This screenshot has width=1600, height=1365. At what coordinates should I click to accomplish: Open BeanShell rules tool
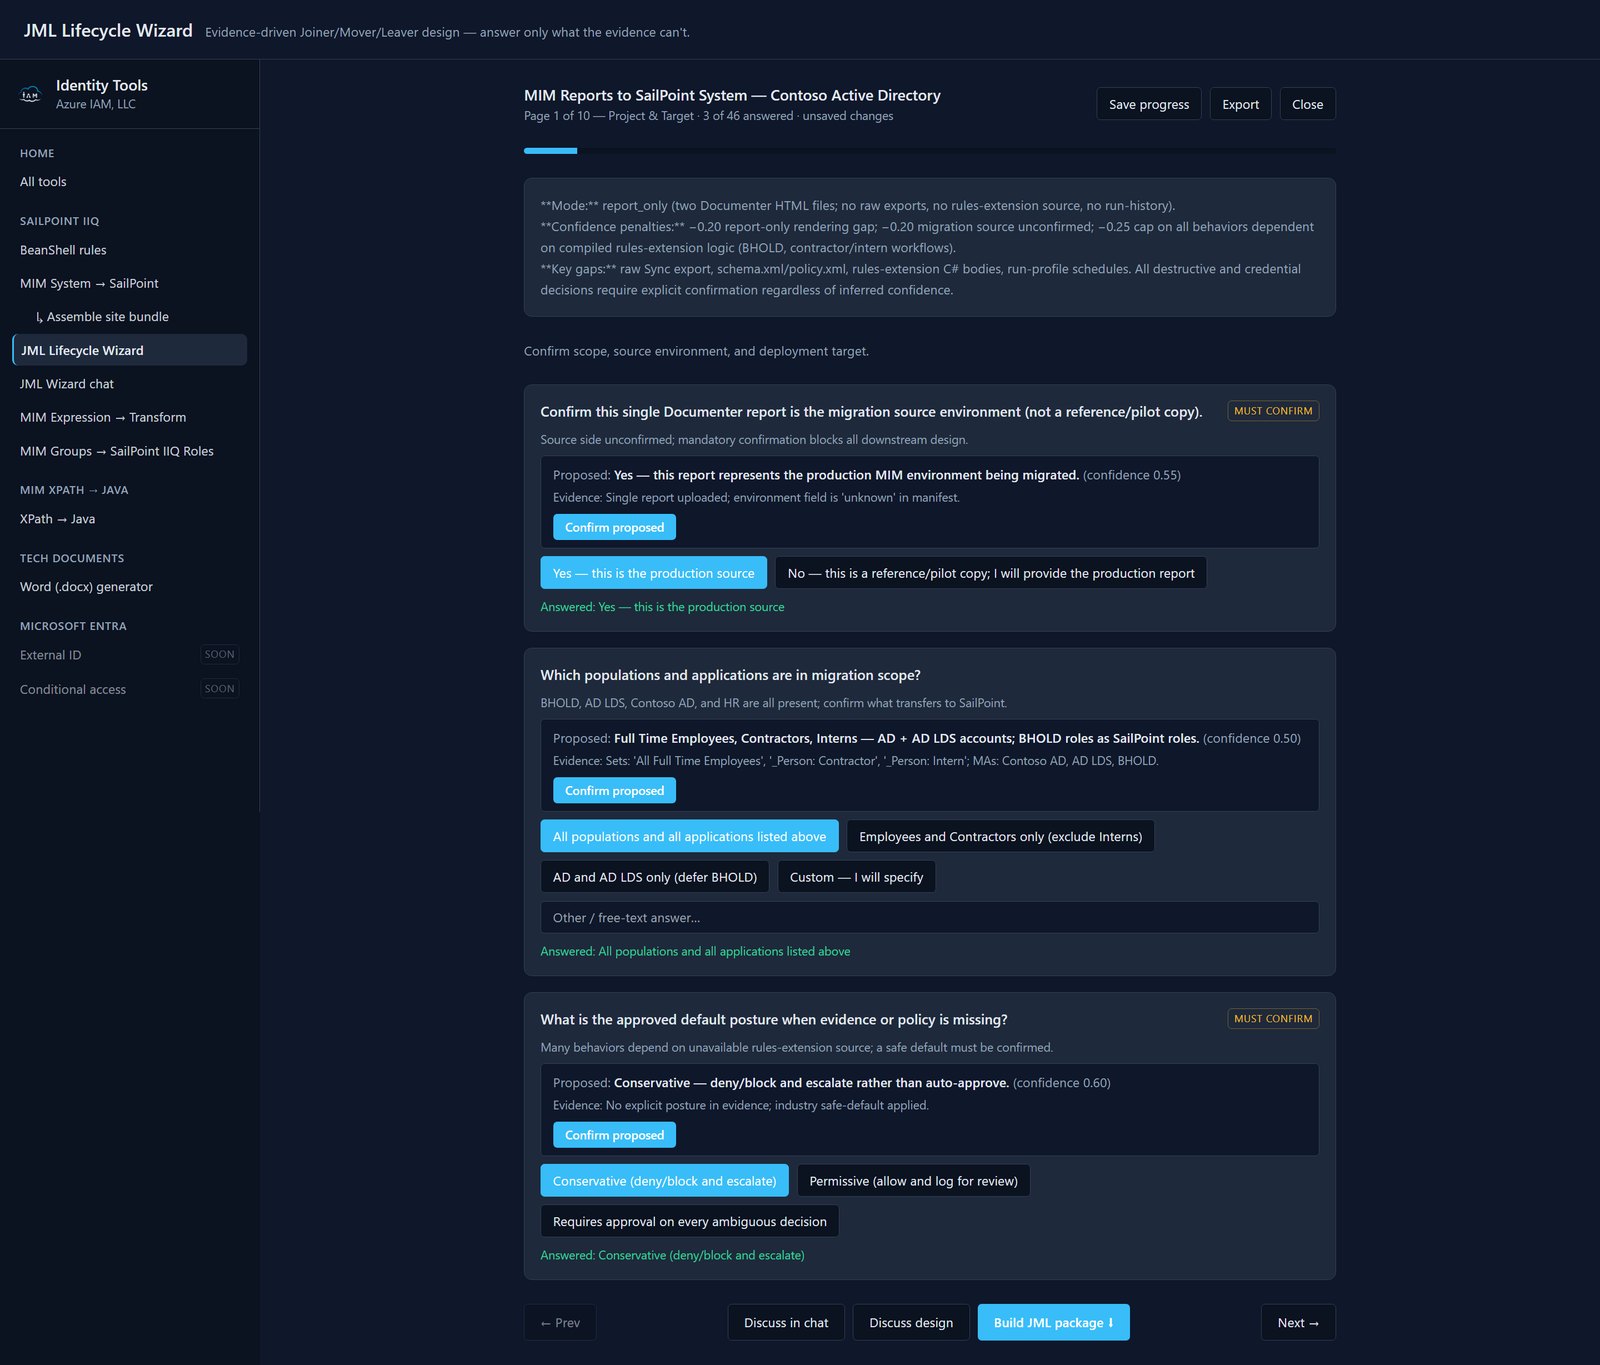[63, 250]
